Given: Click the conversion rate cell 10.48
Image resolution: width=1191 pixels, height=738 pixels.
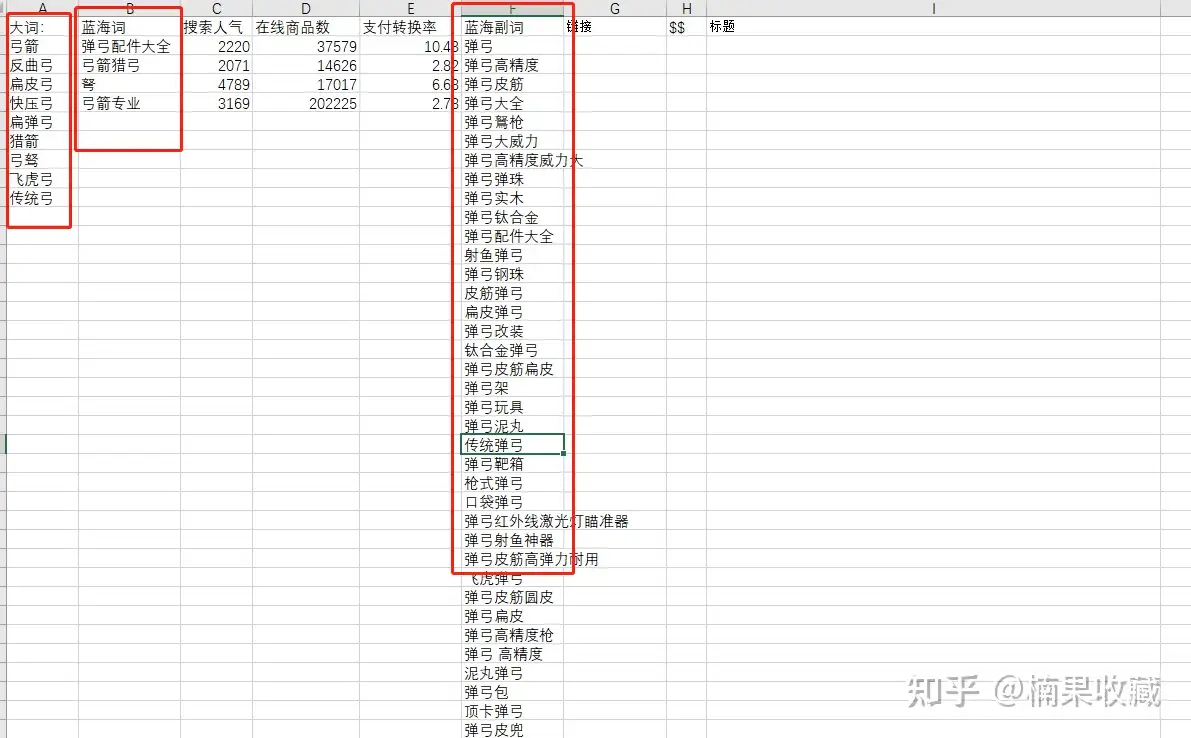Looking at the screenshot, I should [410, 46].
